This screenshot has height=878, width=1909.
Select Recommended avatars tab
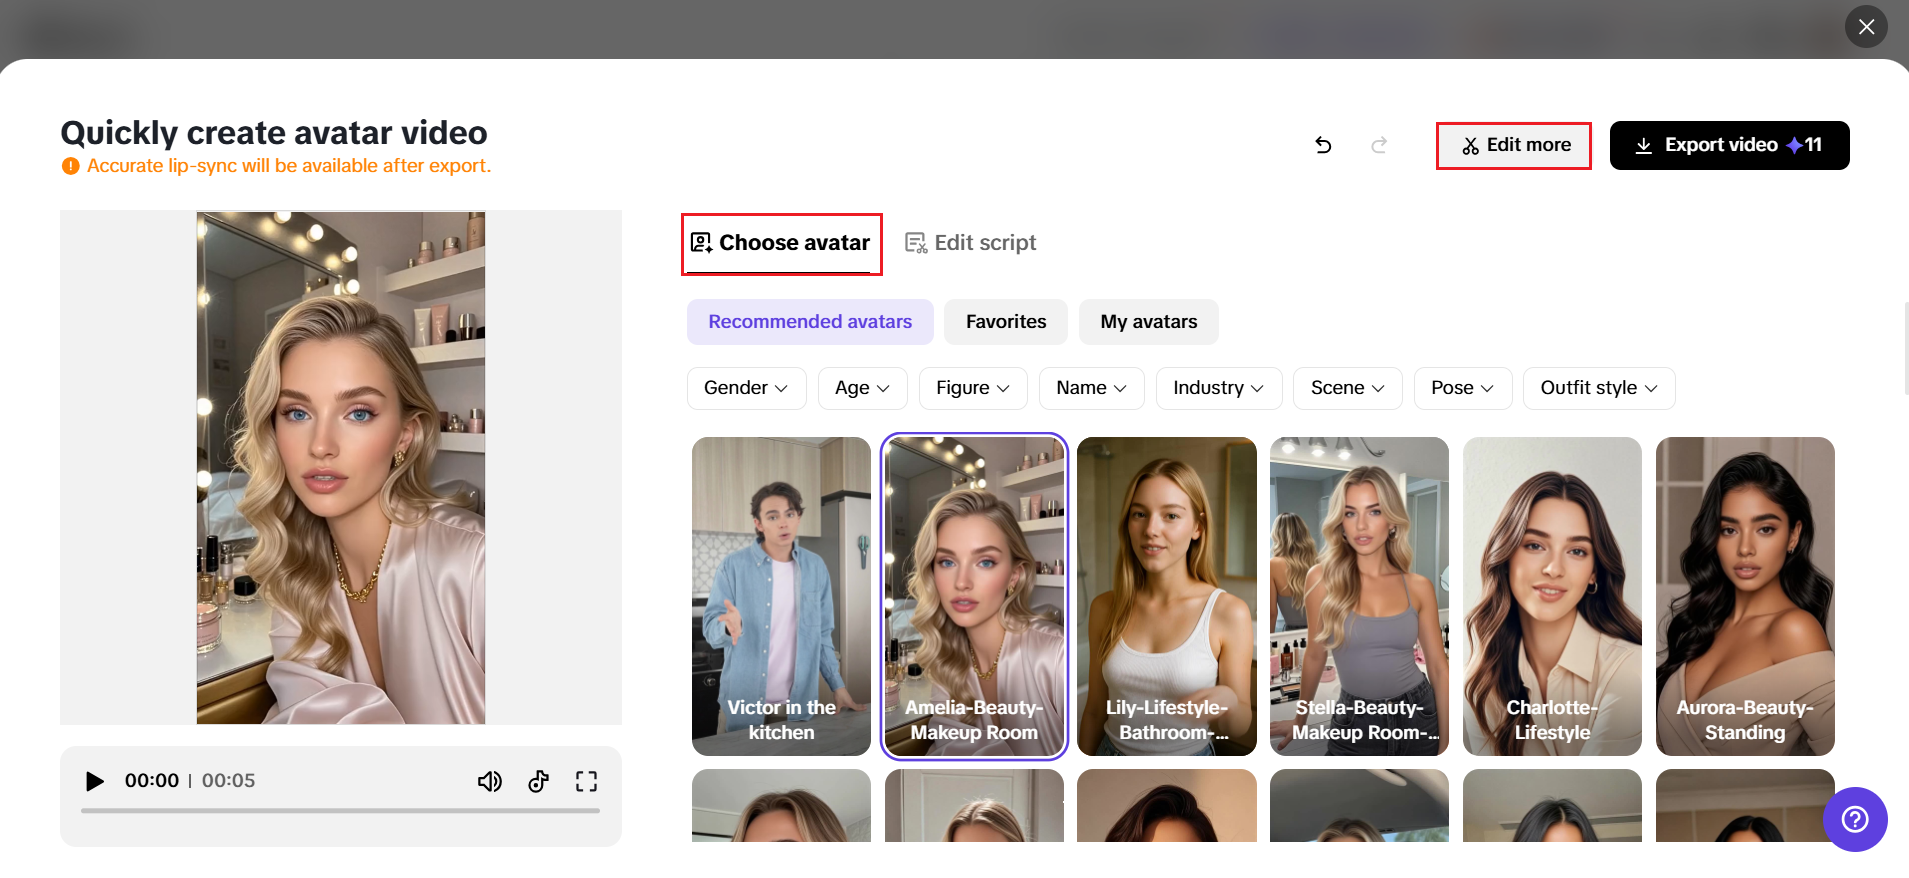(810, 322)
